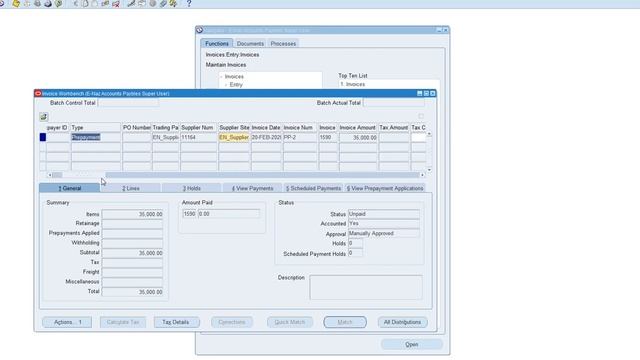Click the Close Form toolbar icon
This screenshot has width=640, height=360.
tap(59, 4)
